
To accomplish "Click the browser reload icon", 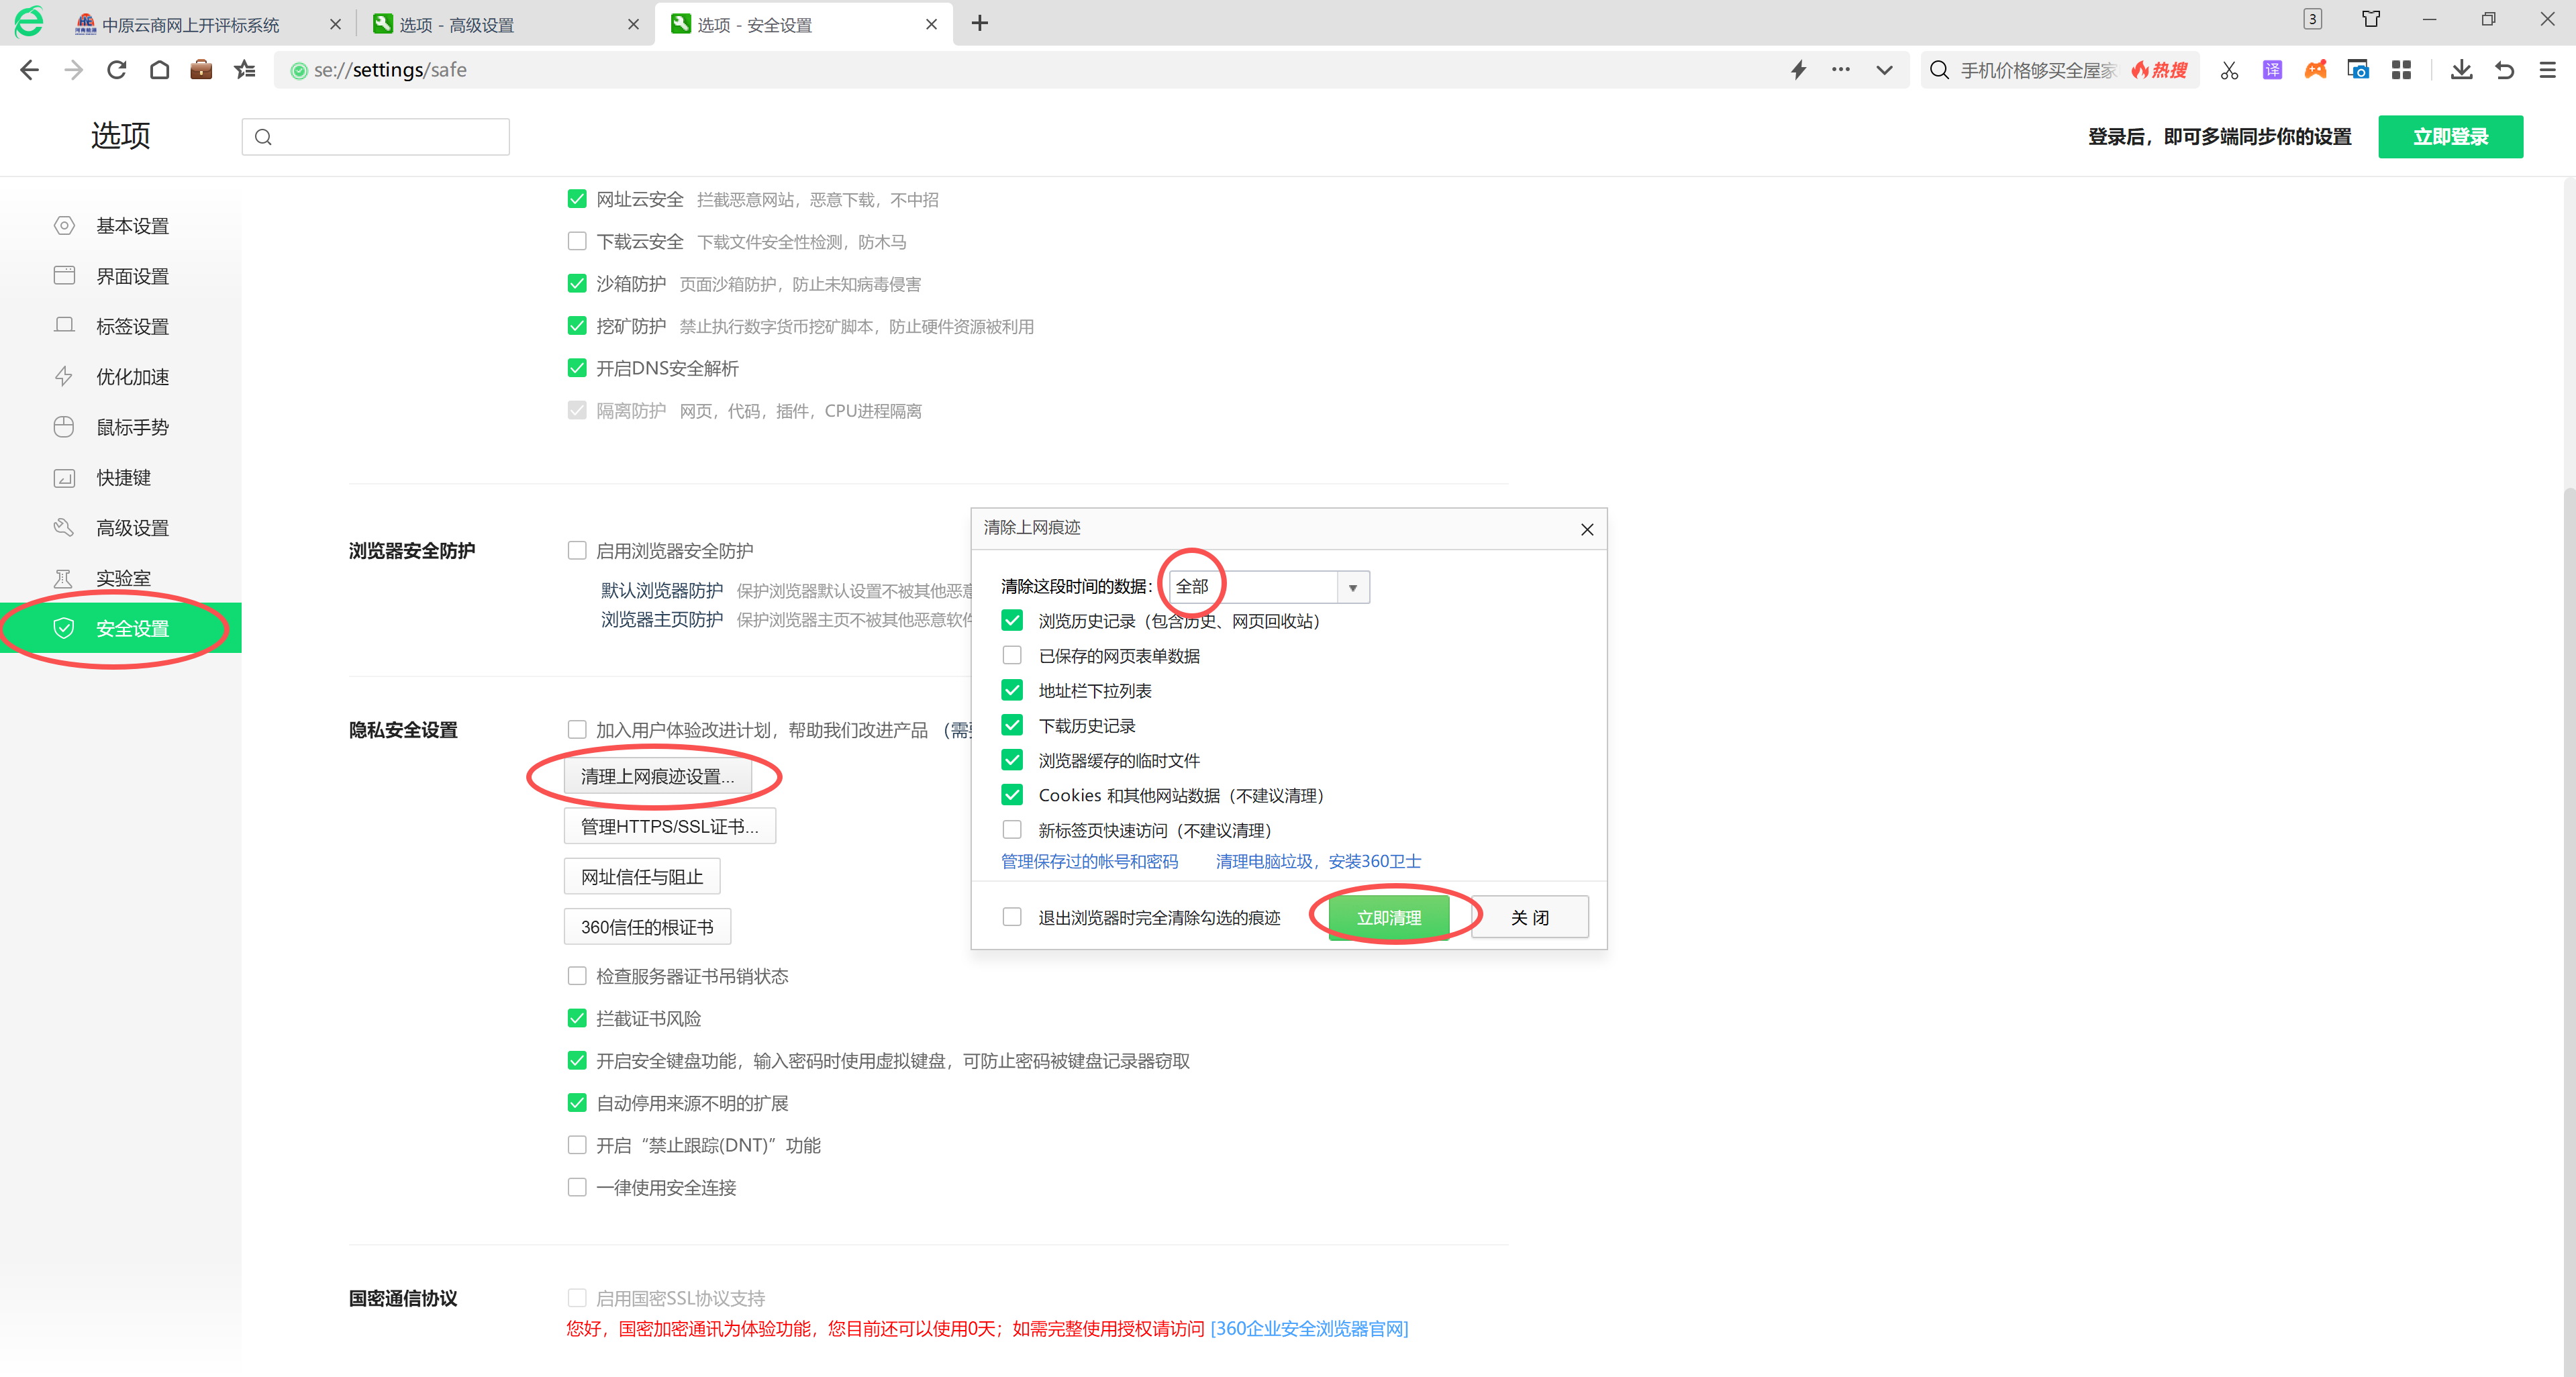I will click(116, 70).
